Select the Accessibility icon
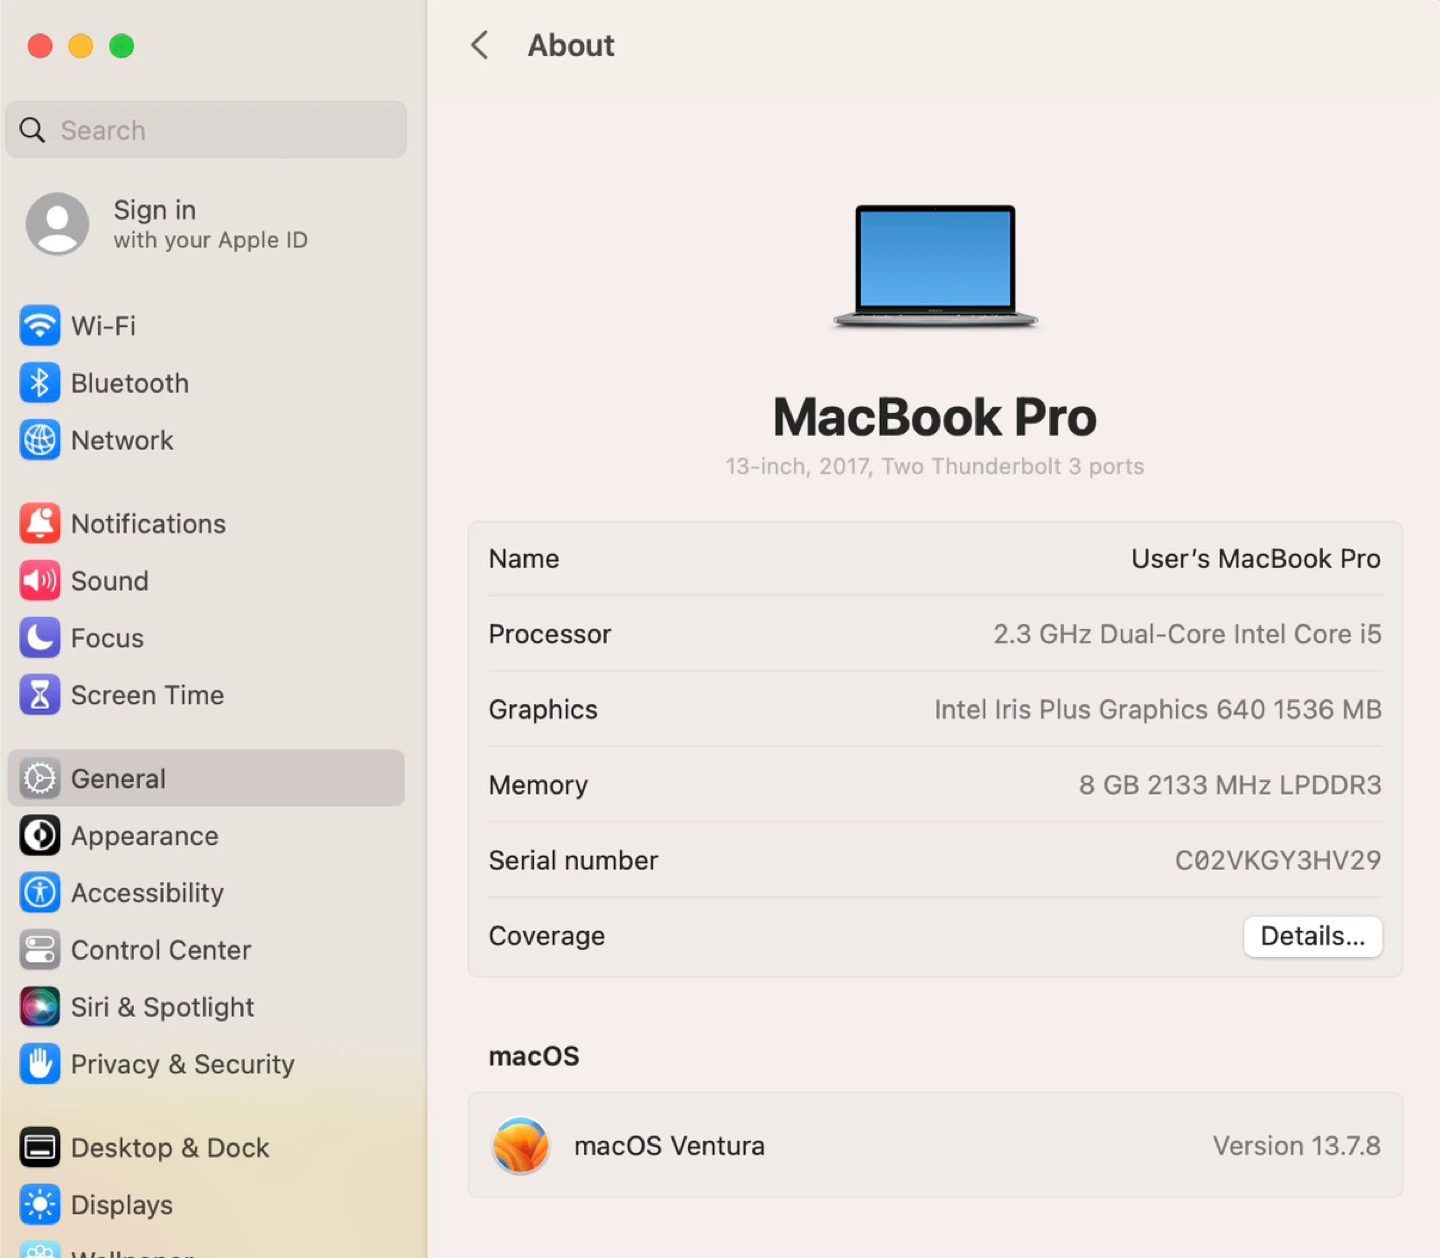 40,893
